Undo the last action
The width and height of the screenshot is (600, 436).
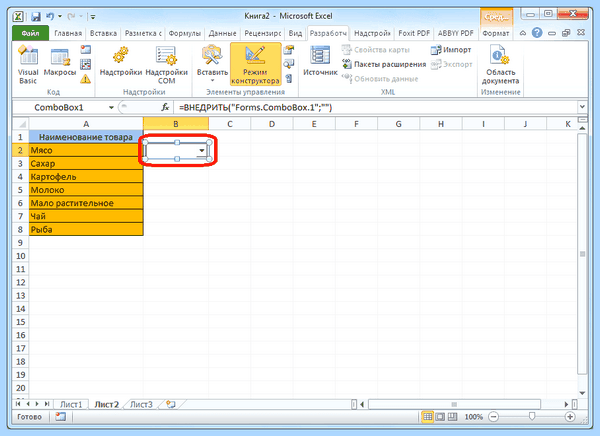pyautogui.click(x=50, y=16)
